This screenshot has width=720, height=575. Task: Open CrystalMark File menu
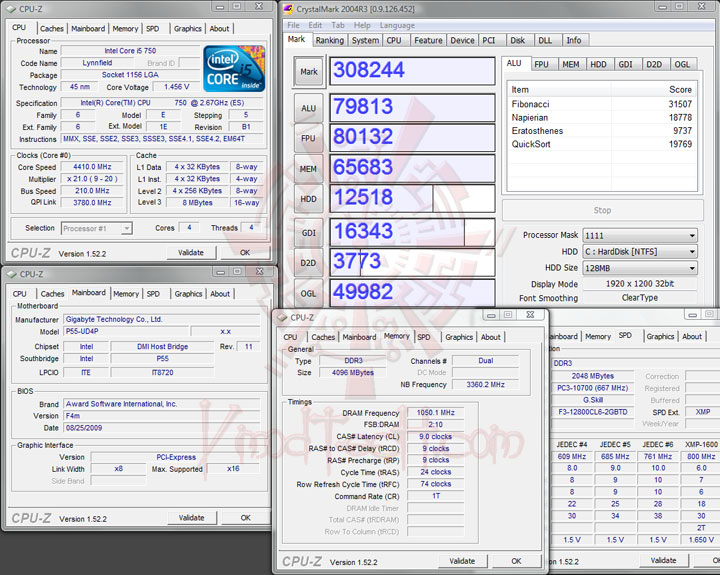(x=293, y=25)
